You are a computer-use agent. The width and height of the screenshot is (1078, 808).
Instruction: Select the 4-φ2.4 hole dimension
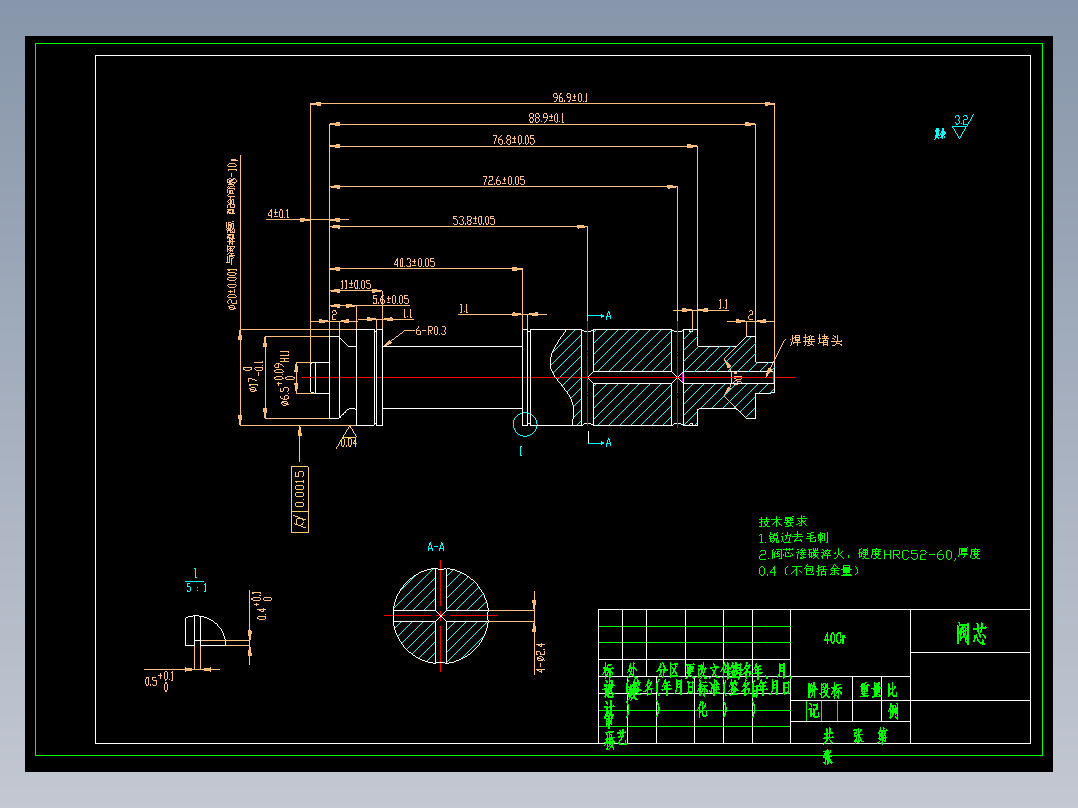(x=540, y=658)
